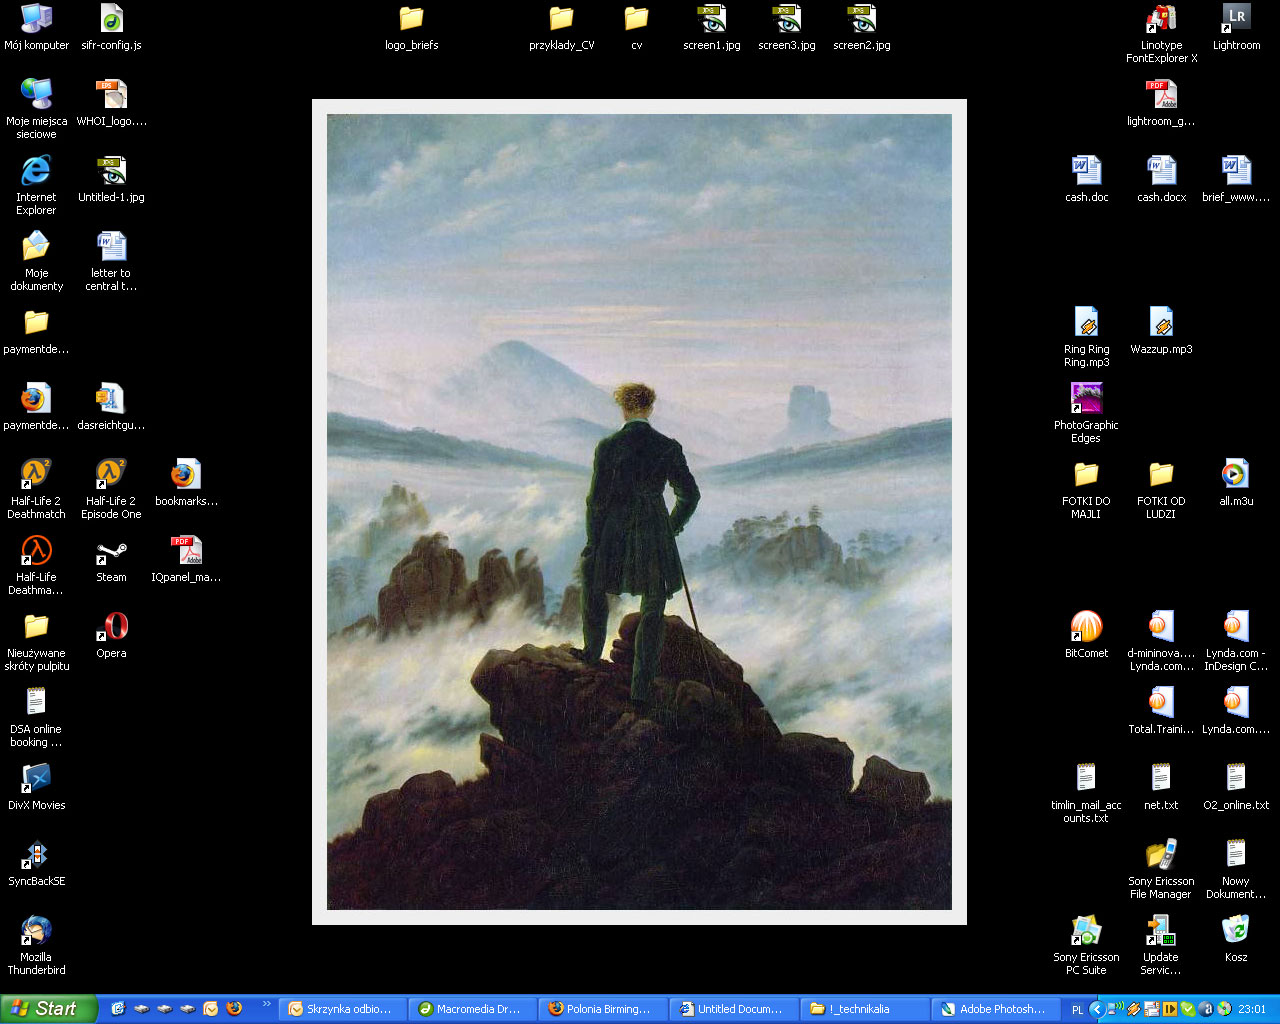Image resolution: width=1280 pixels, height=1024 pixels.
Task: Open the logo_briefs folder
Action: 411,20
